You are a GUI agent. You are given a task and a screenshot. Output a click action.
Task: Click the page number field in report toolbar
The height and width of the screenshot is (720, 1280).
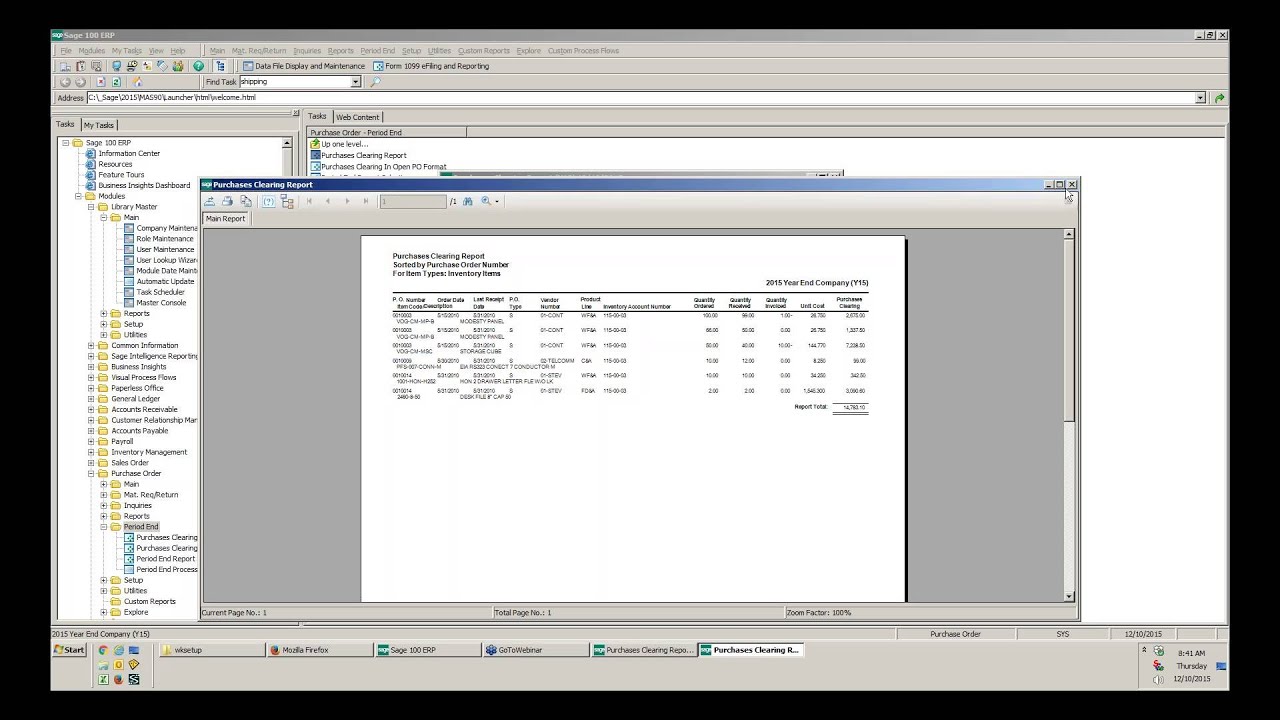[x=412, y=201]
